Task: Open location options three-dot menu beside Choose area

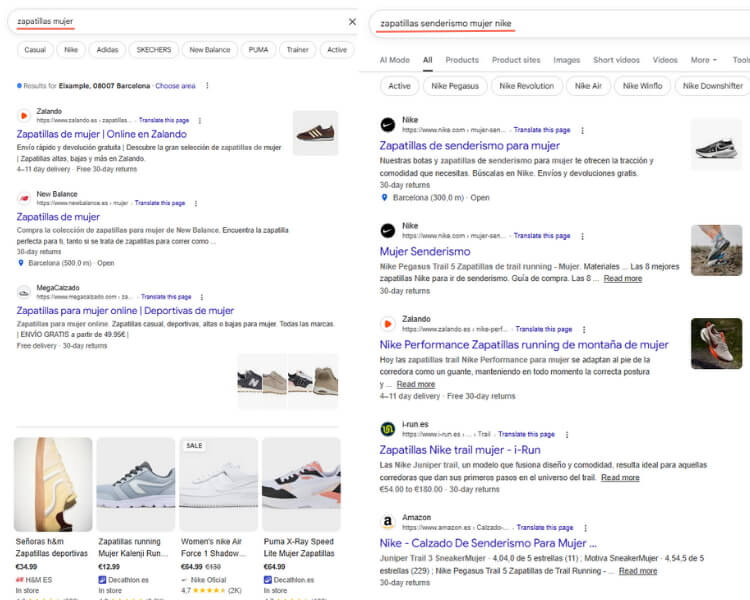Action: click(207, 86)
